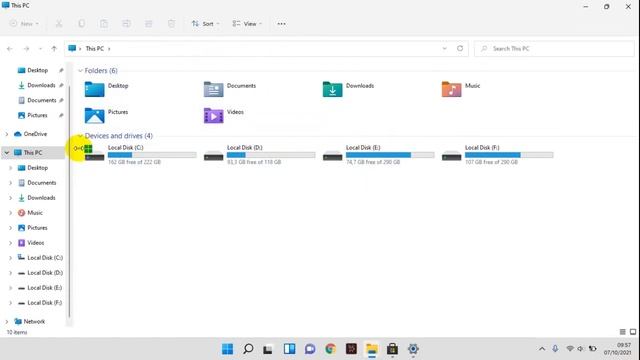The width and height of the screenshot is (640, 360).
Task: Select the Local Disk (C:) drive
Action: [140, 154]
